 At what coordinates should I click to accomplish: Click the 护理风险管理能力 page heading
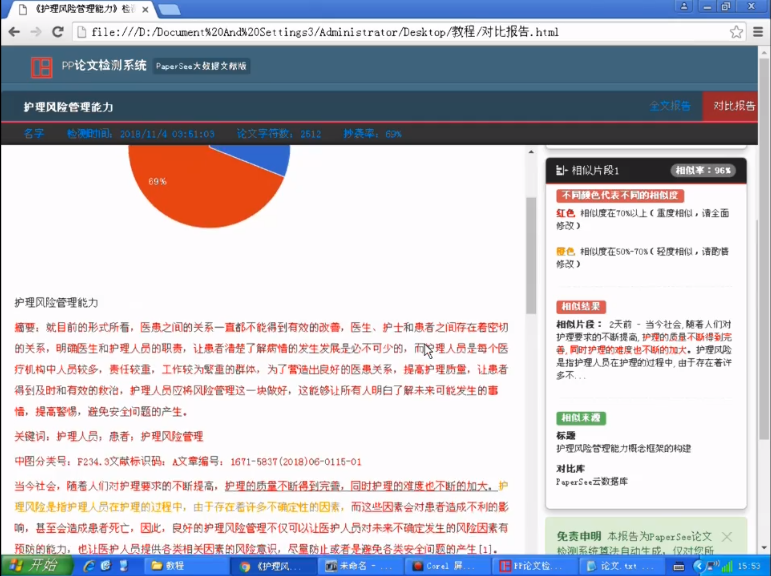point(68,107)
